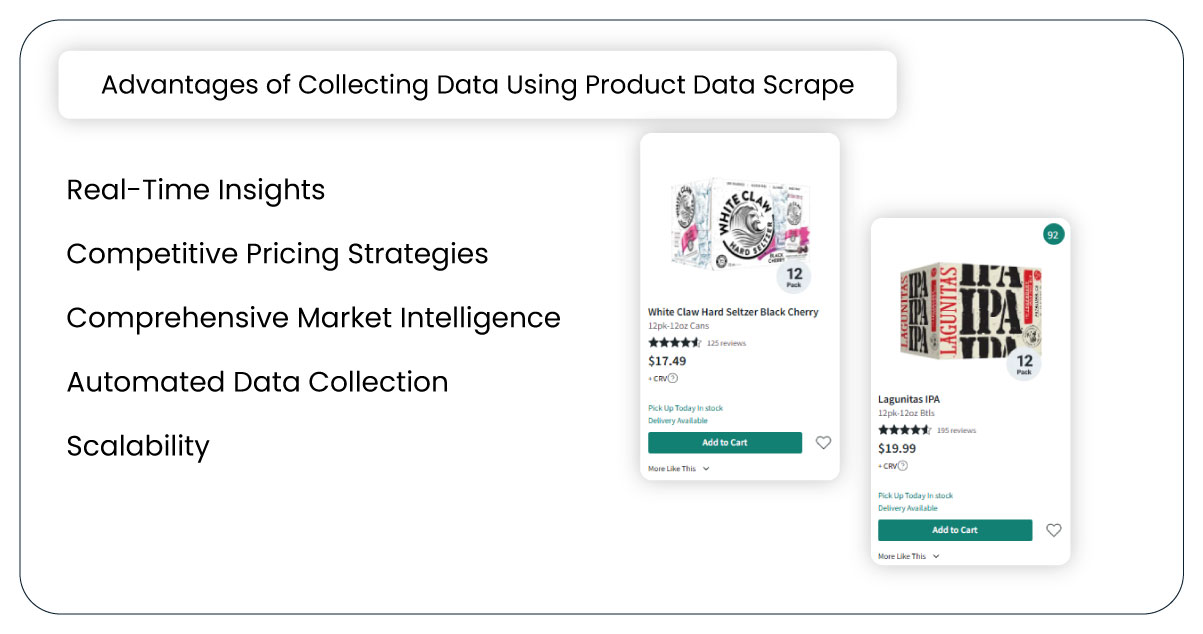The height and width of the screenshot is (634, 1203).
Task: Click the White Claw Hard Seltzer Black Cherry title
Action: [x=734, y=311]
